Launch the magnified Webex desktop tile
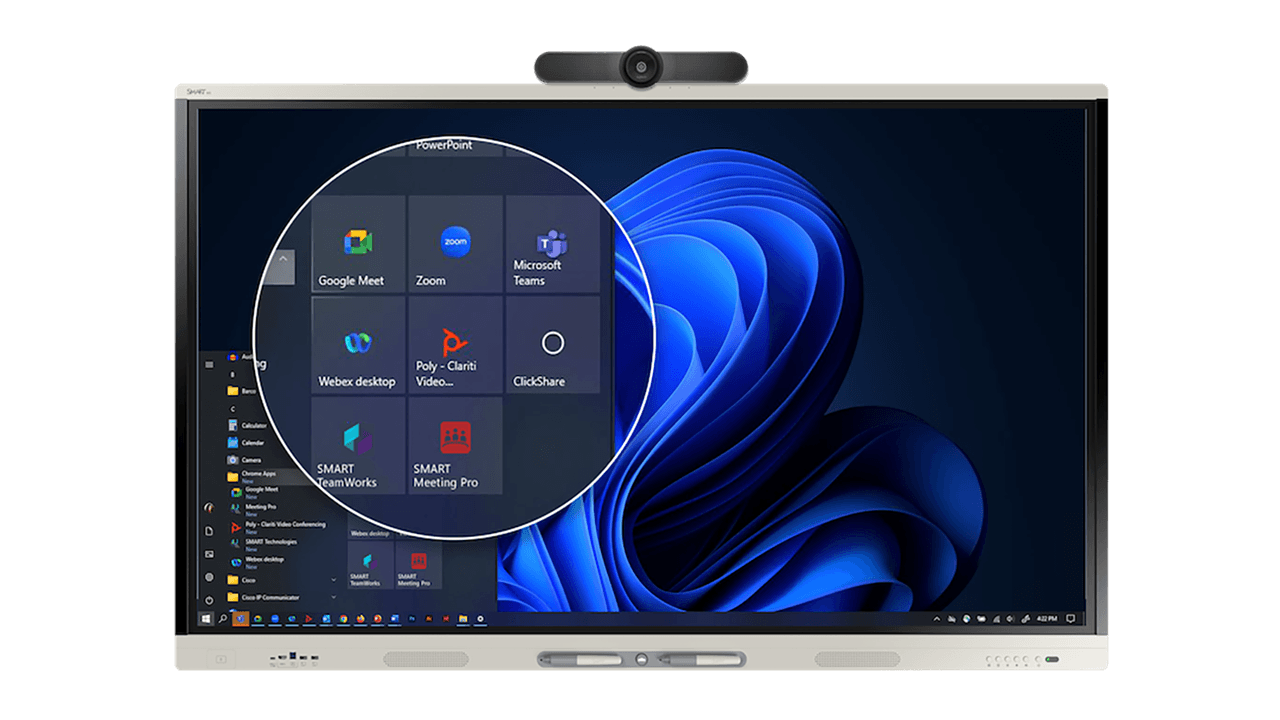This screenshot has height=720, width=1280. pos(358,345)
